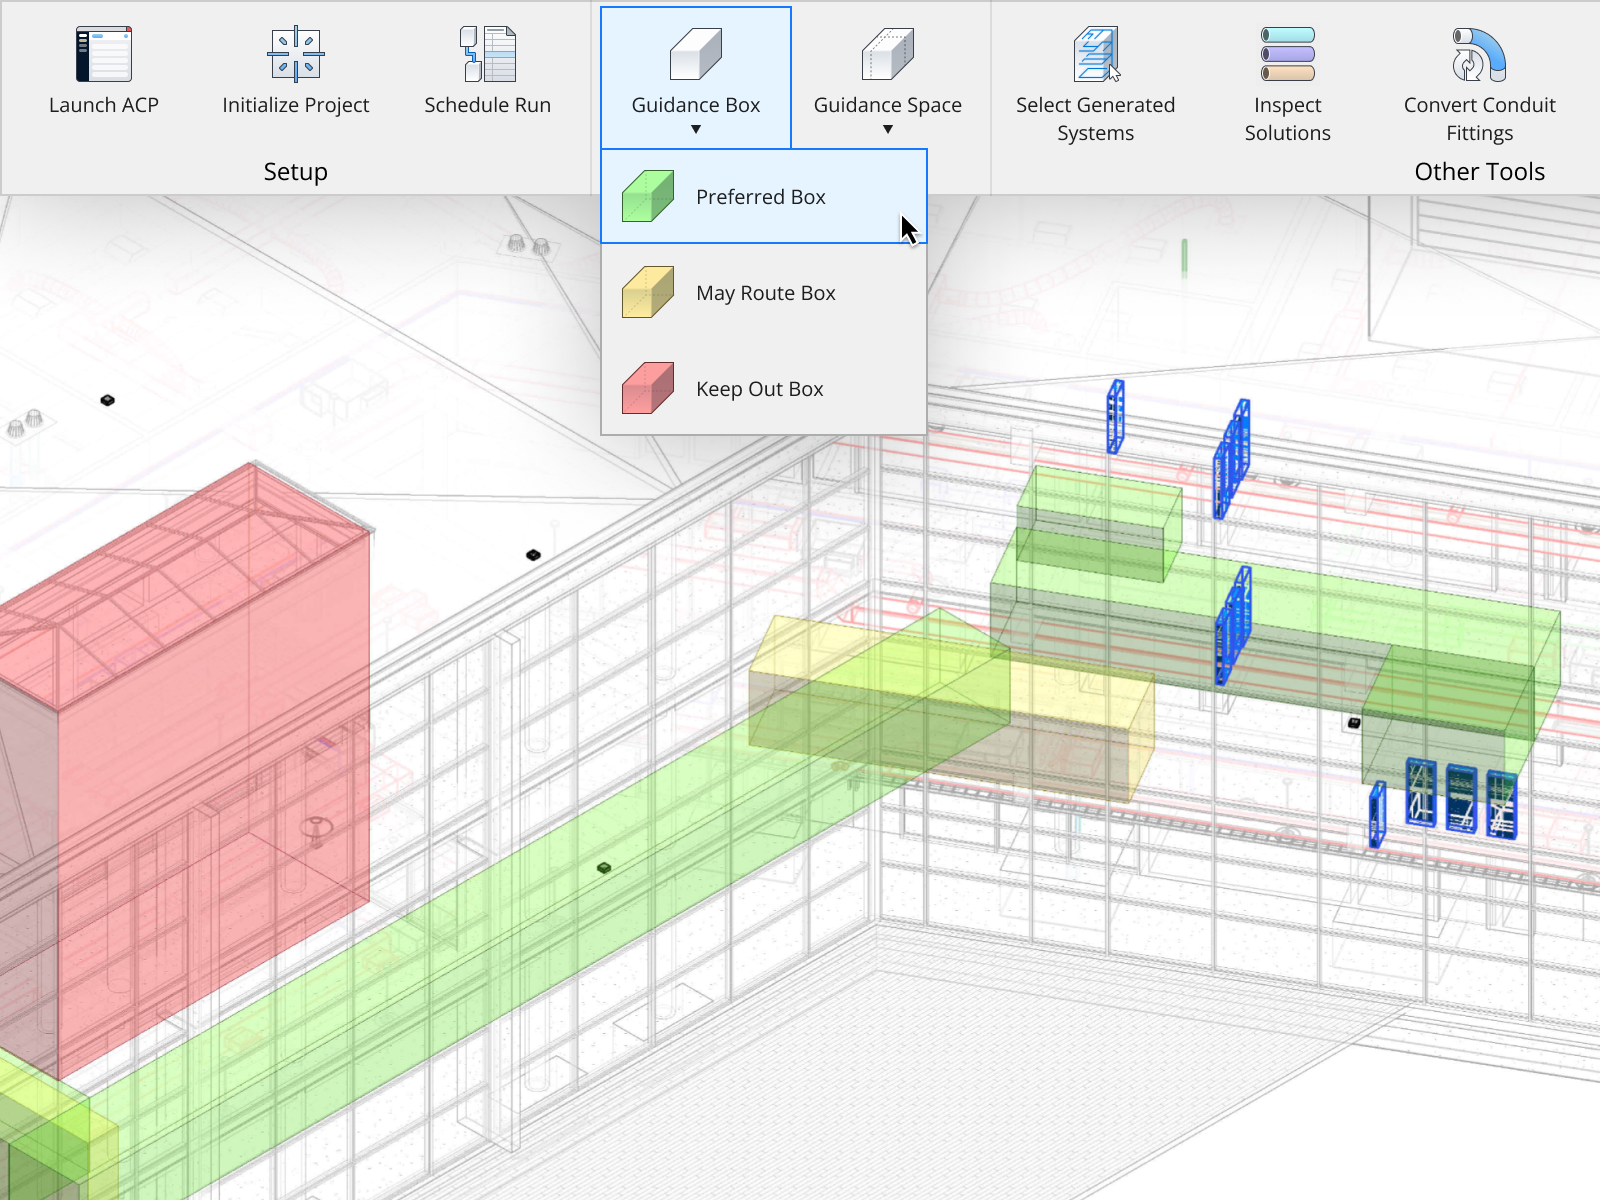Choose May Route Box from the menu

pyautogui.click(x=765, y=292)
